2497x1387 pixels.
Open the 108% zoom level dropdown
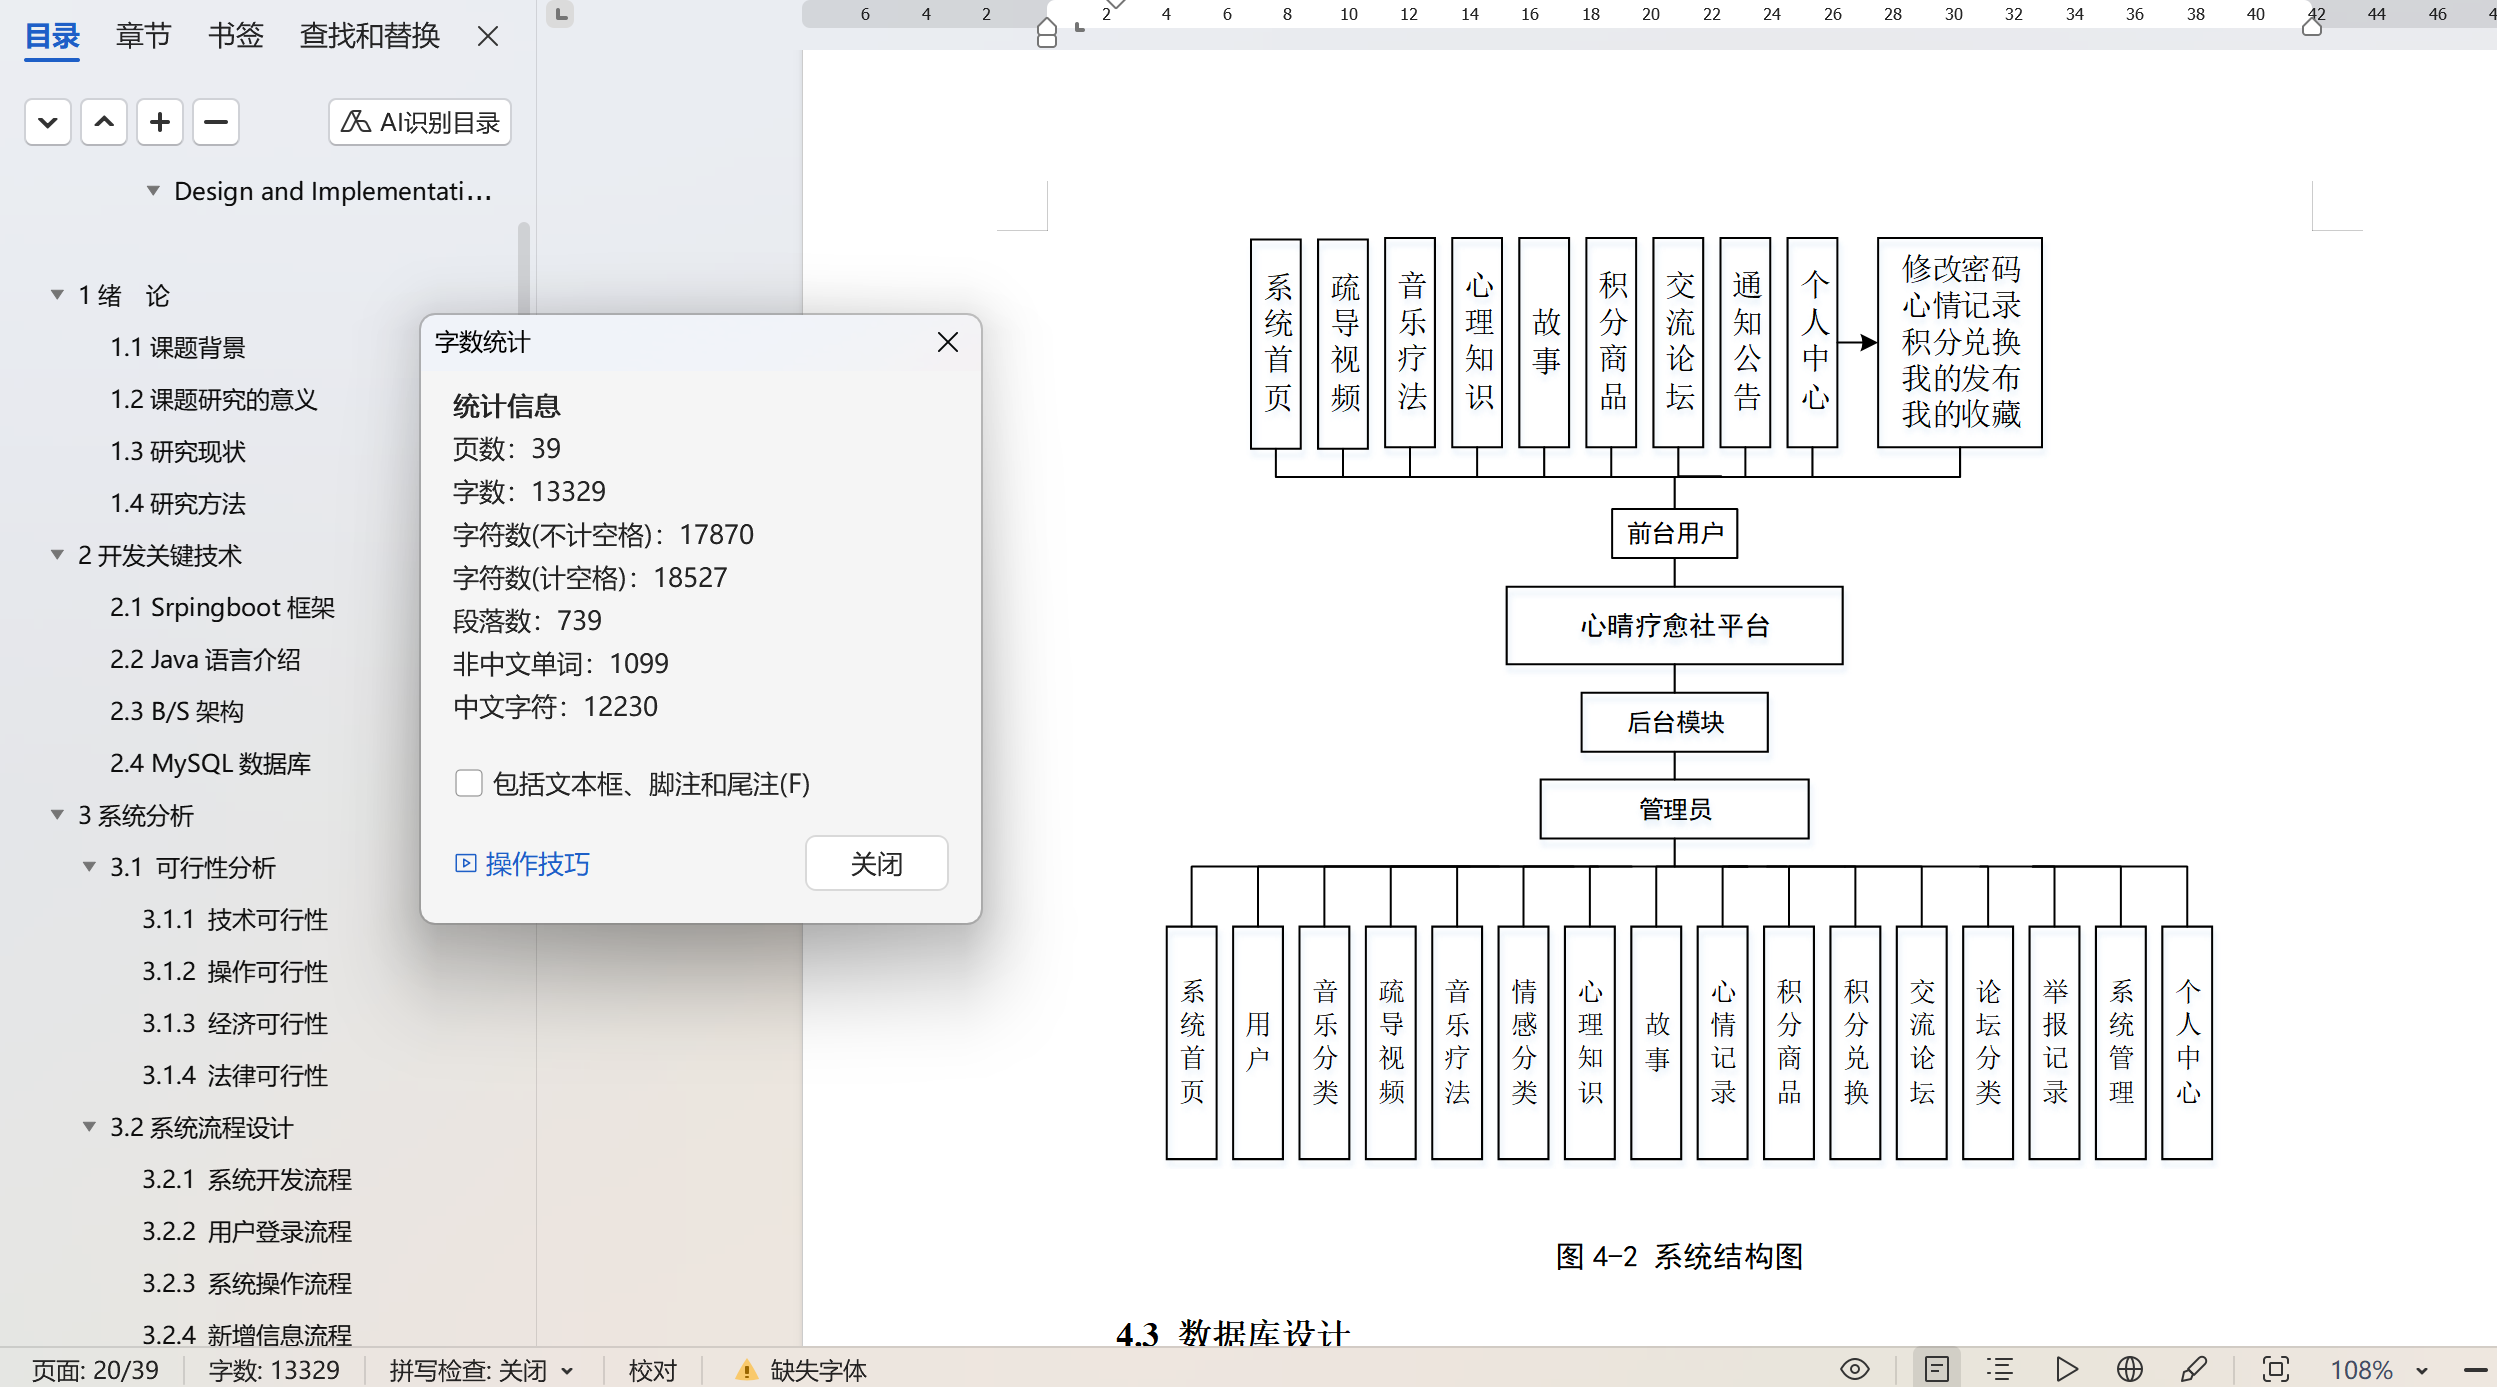click(2422, 1371)
